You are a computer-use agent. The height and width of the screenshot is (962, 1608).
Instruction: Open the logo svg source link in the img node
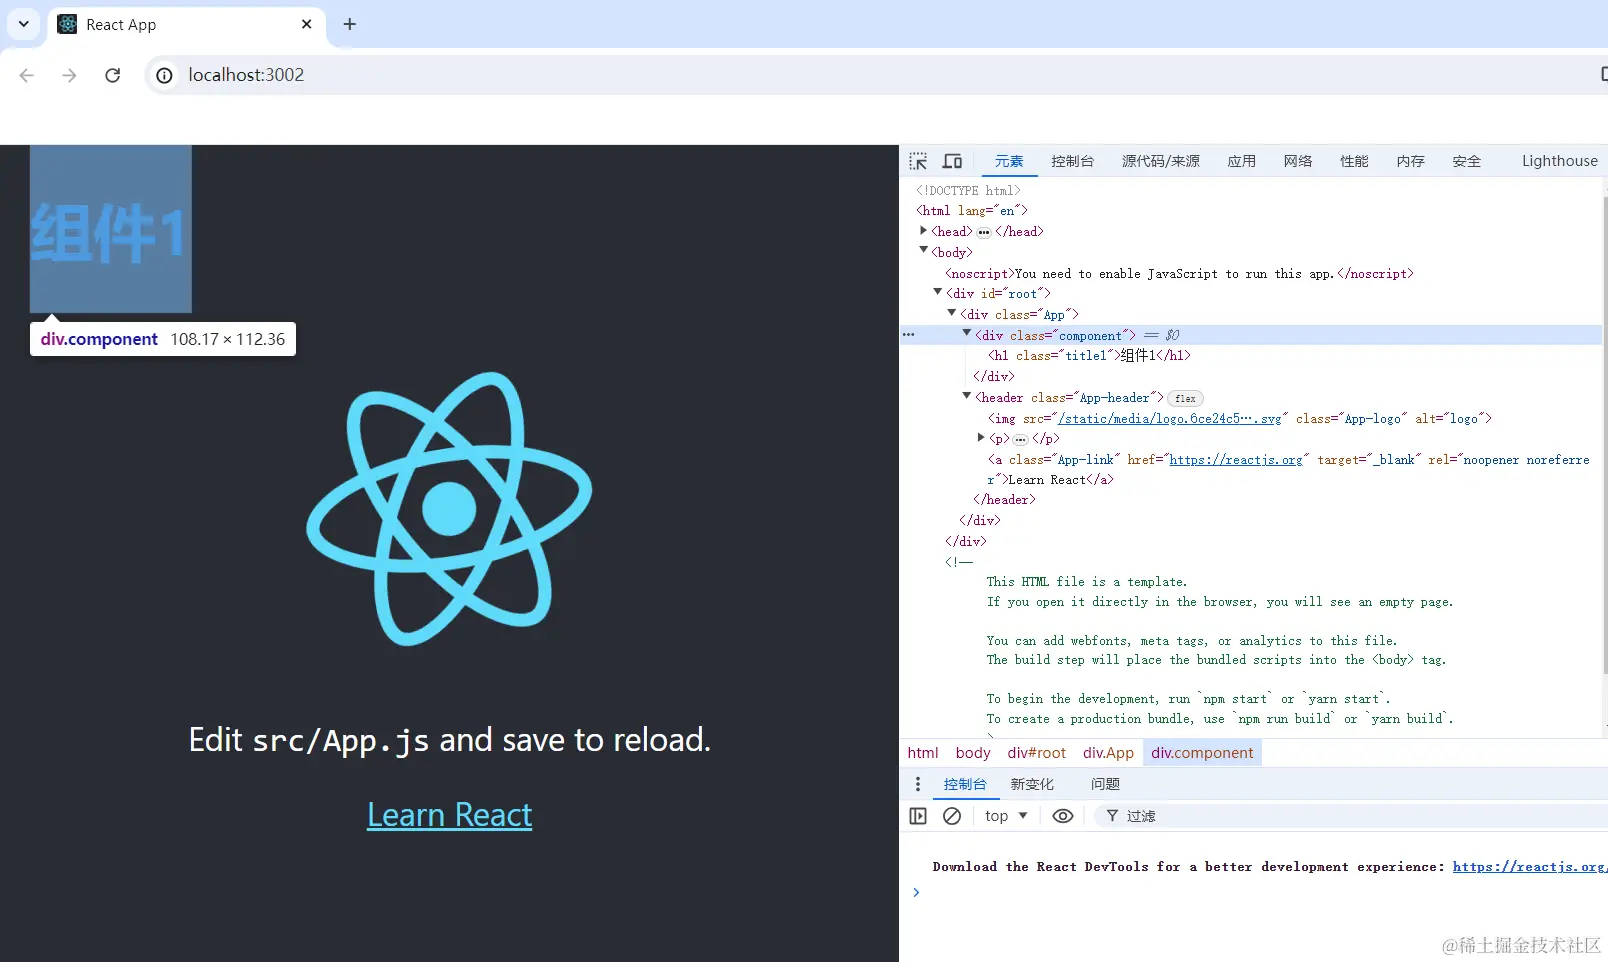(1170, 419)
